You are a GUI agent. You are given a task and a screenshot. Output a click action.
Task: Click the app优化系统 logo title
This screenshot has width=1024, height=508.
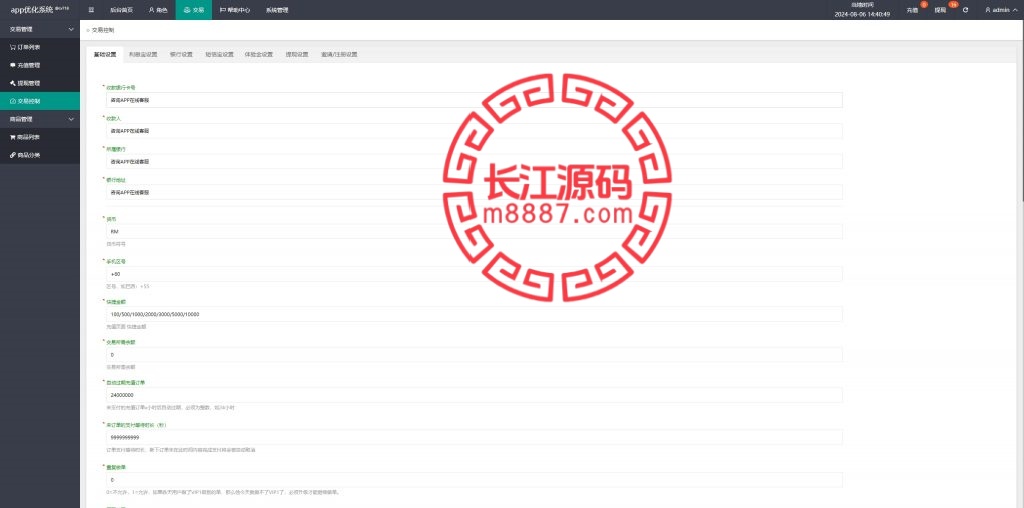point(39,10)
